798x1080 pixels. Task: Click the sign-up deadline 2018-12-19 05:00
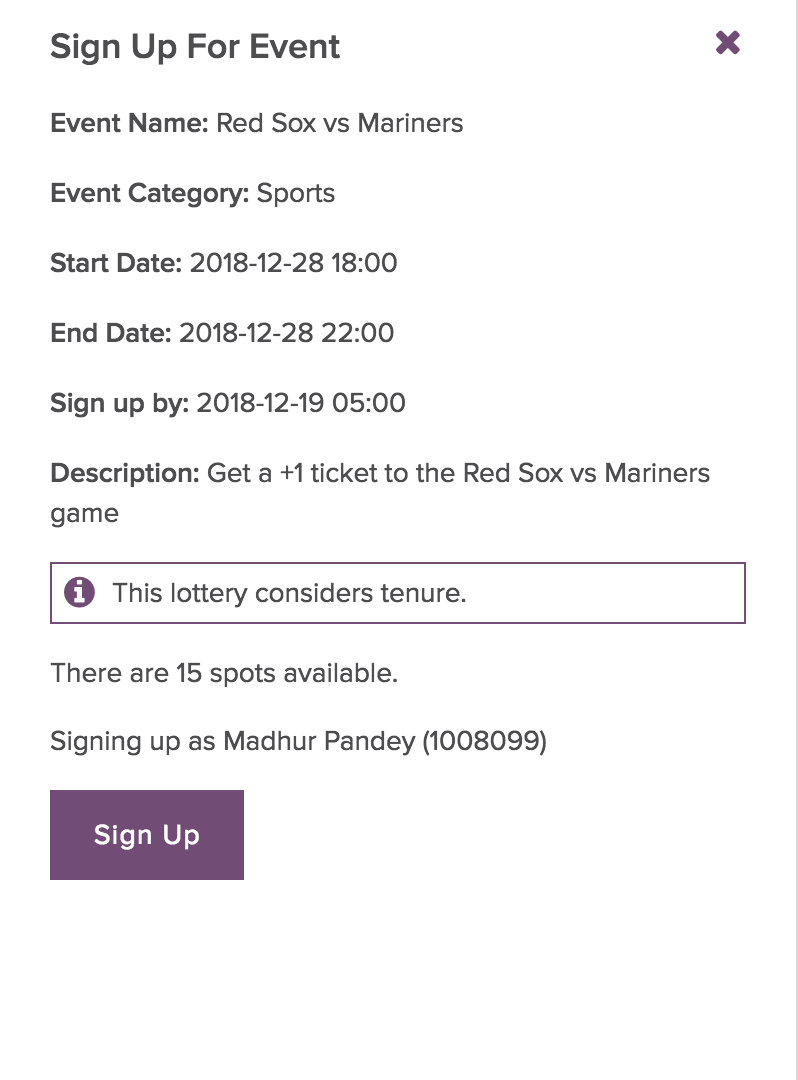point(301,403)
